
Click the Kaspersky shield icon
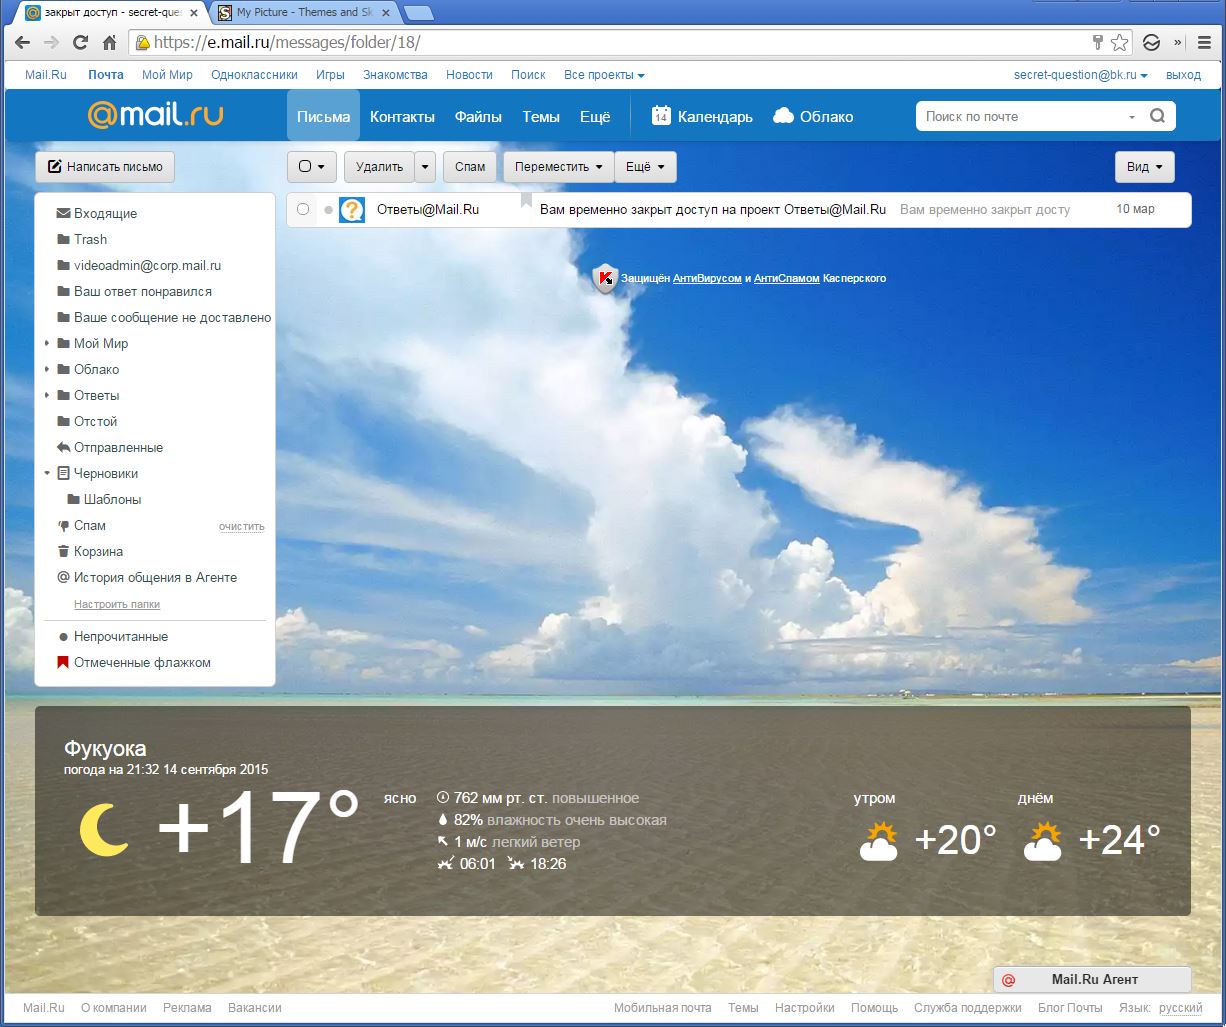tap(605, 278)
